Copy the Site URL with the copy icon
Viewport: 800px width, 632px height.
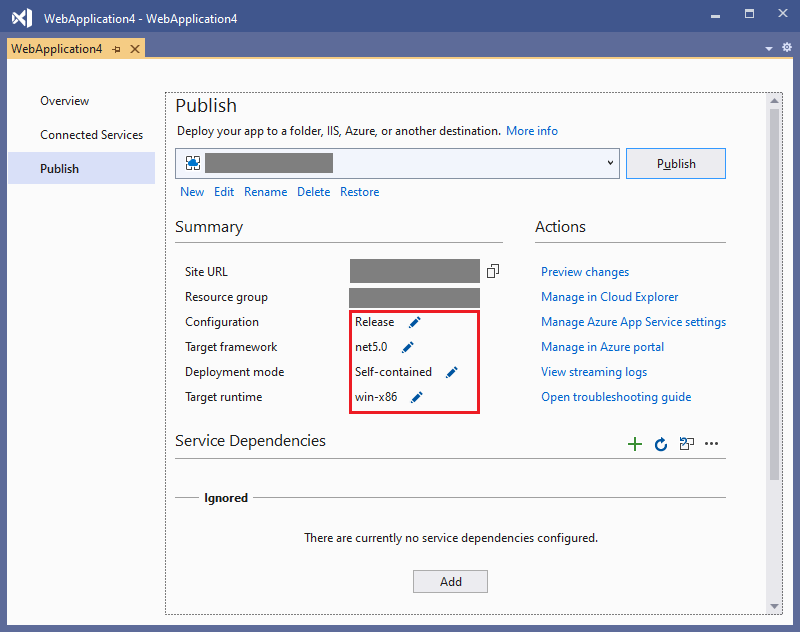(x=493, y=271)
